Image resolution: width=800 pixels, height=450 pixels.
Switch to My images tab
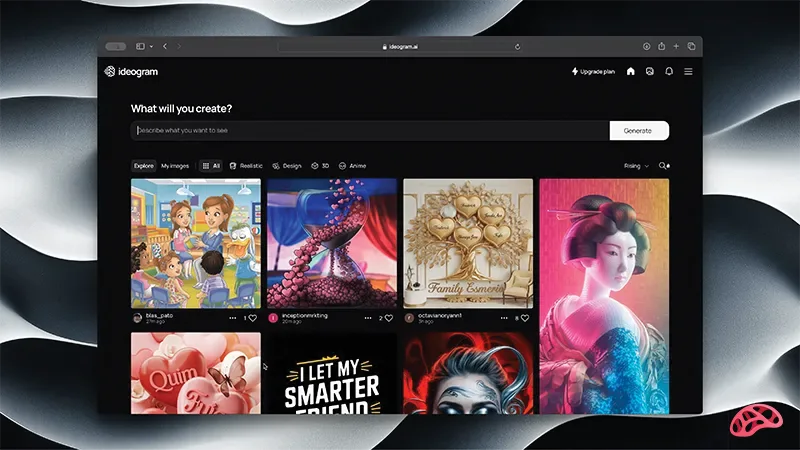coord(175,166)
